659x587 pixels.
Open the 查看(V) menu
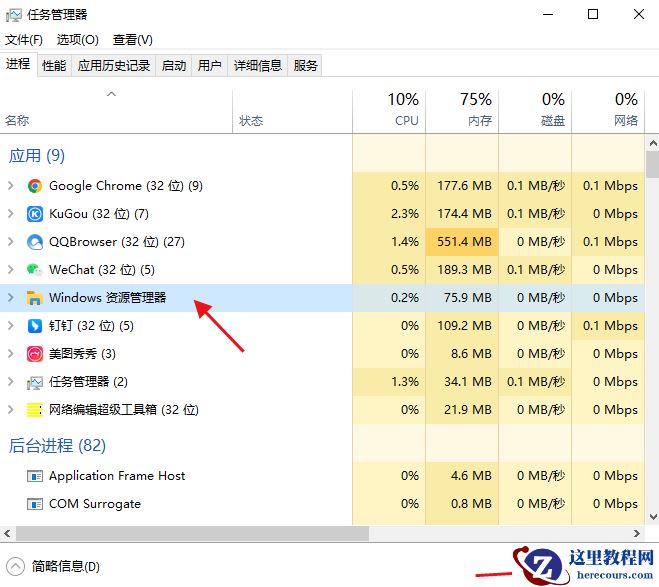click(132, 40)
